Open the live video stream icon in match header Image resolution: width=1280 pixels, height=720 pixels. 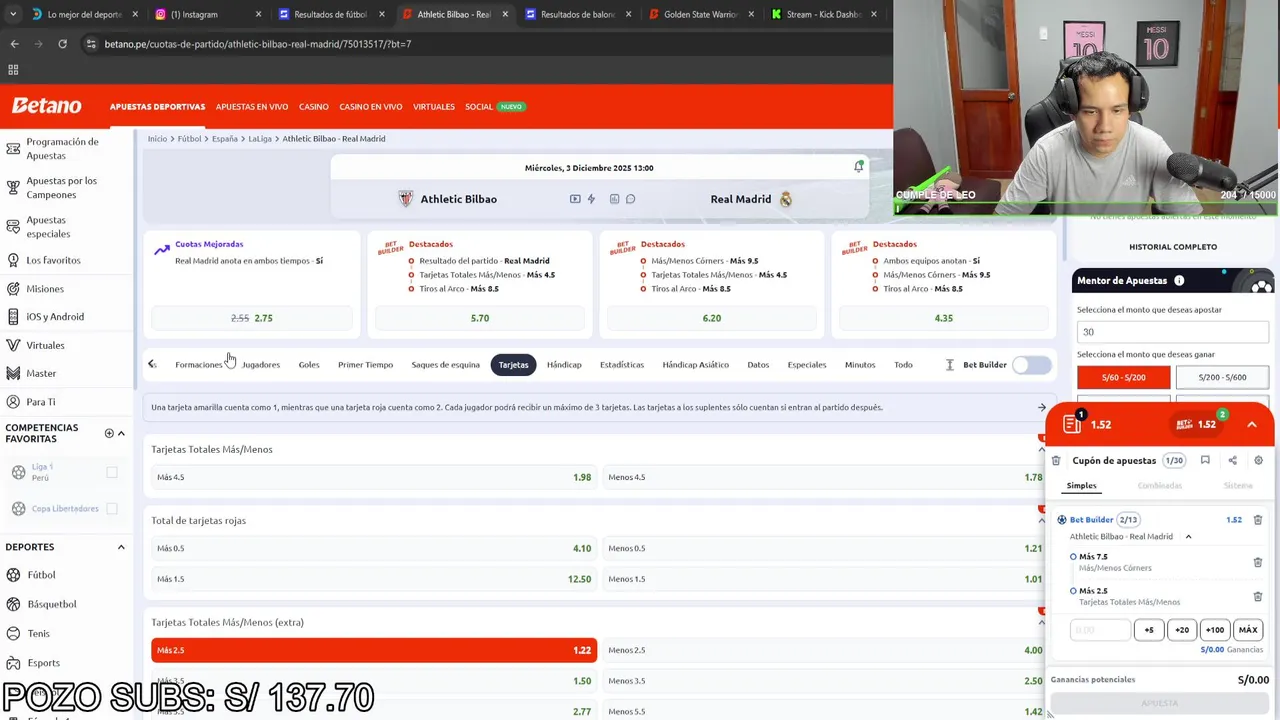(575, 199)
